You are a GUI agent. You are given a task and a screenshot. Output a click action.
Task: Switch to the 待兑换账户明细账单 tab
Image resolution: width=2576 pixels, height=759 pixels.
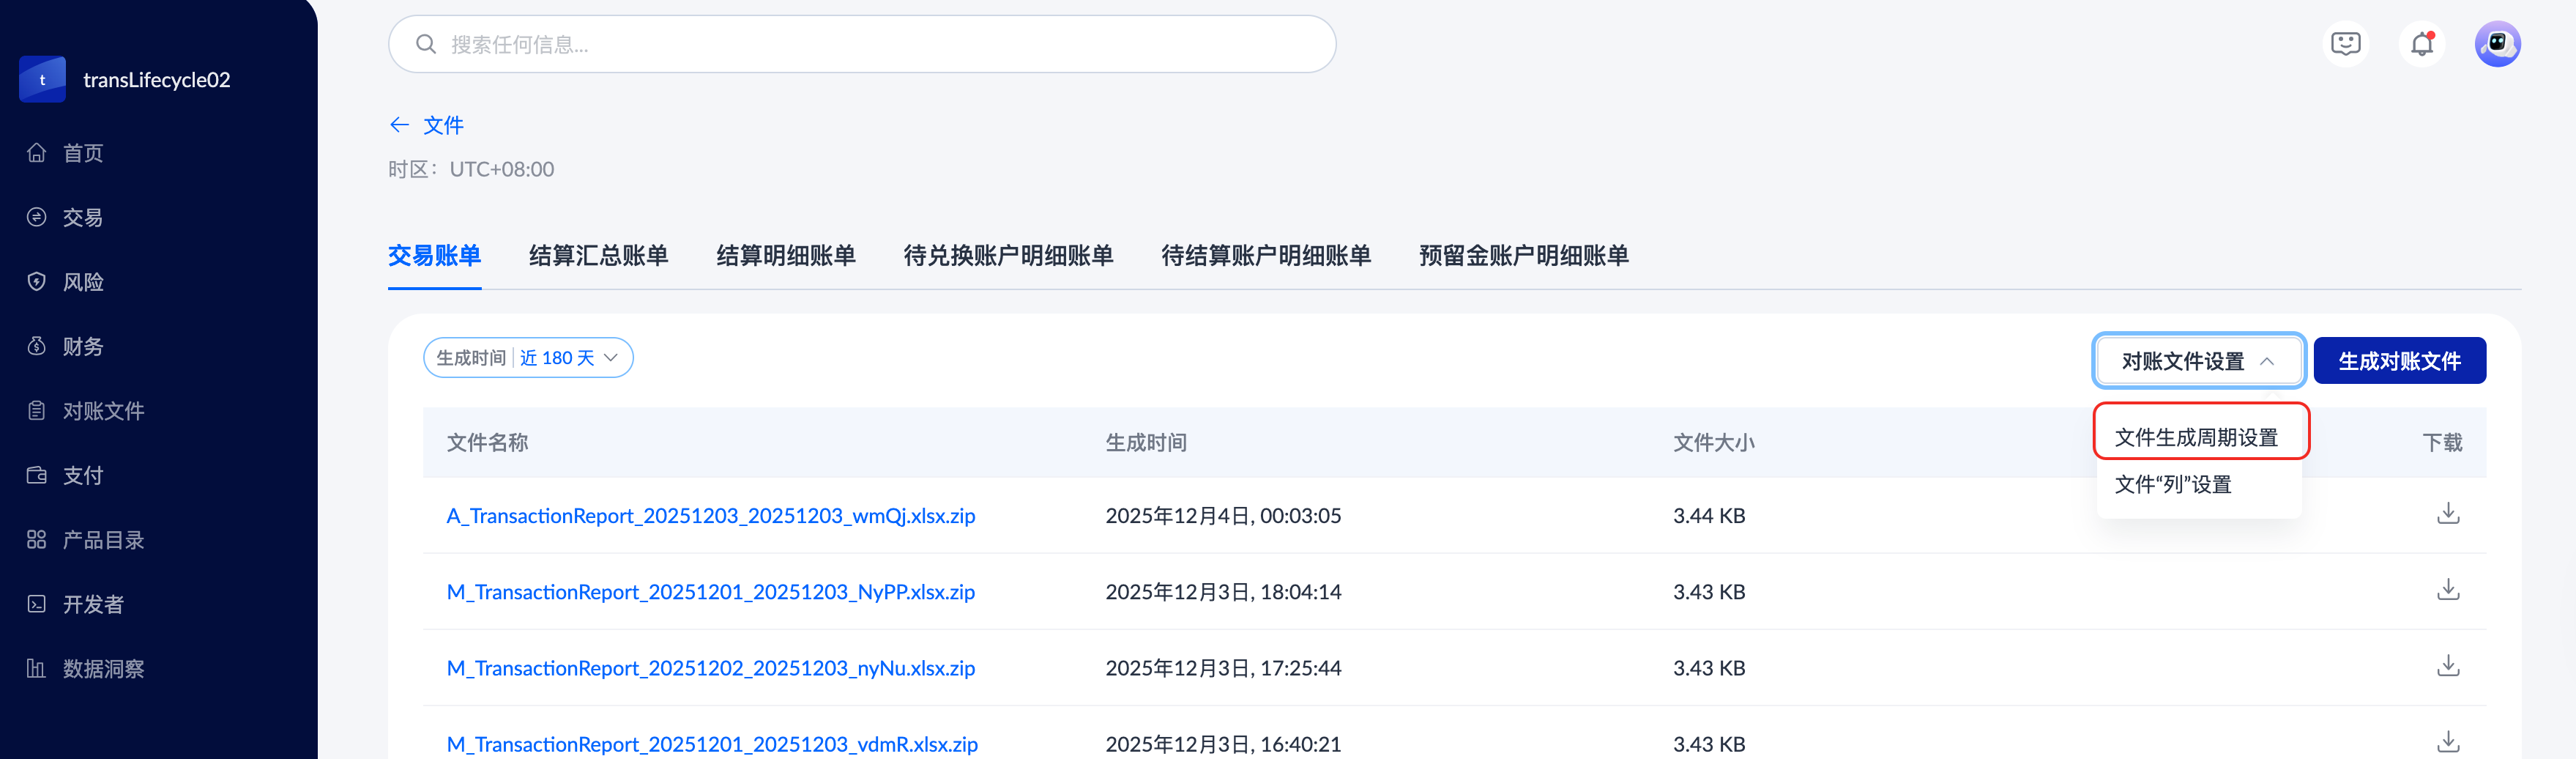(x=1008, y=256)
